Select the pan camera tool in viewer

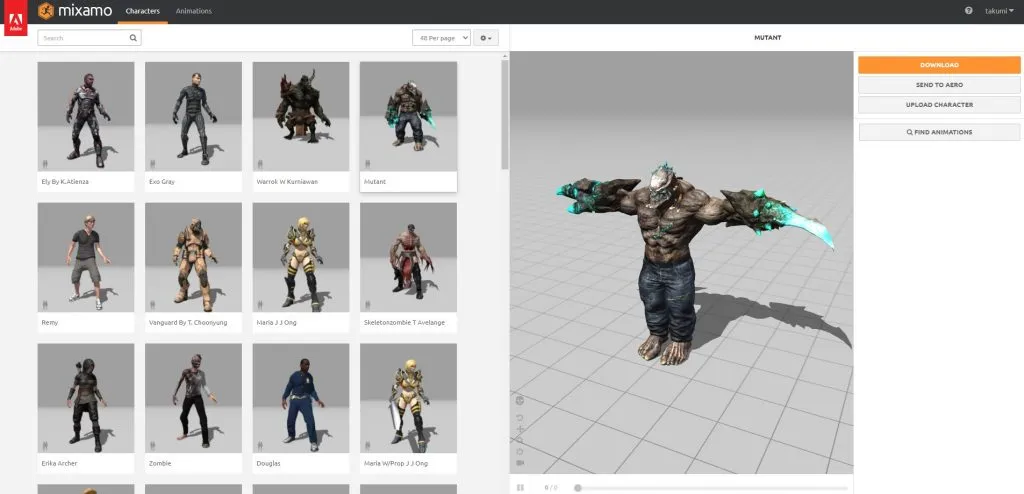[x=520, y=429]
